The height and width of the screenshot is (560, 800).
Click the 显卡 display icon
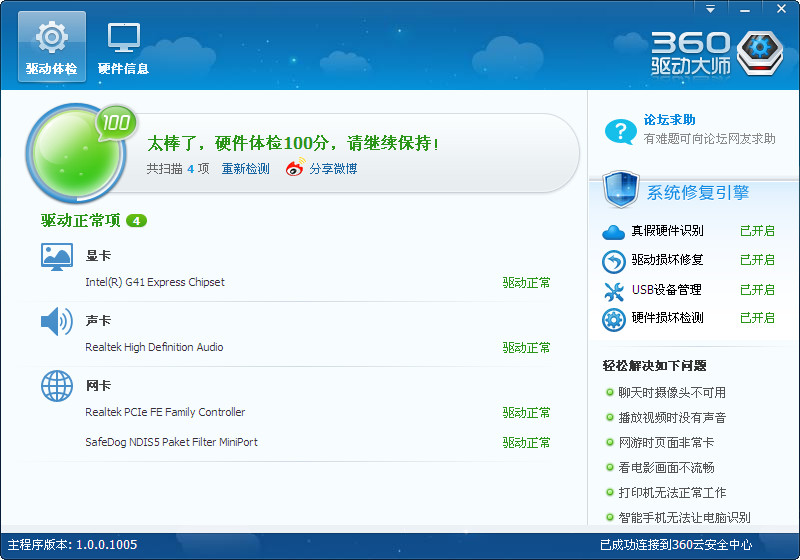click(x=57, y=257)
